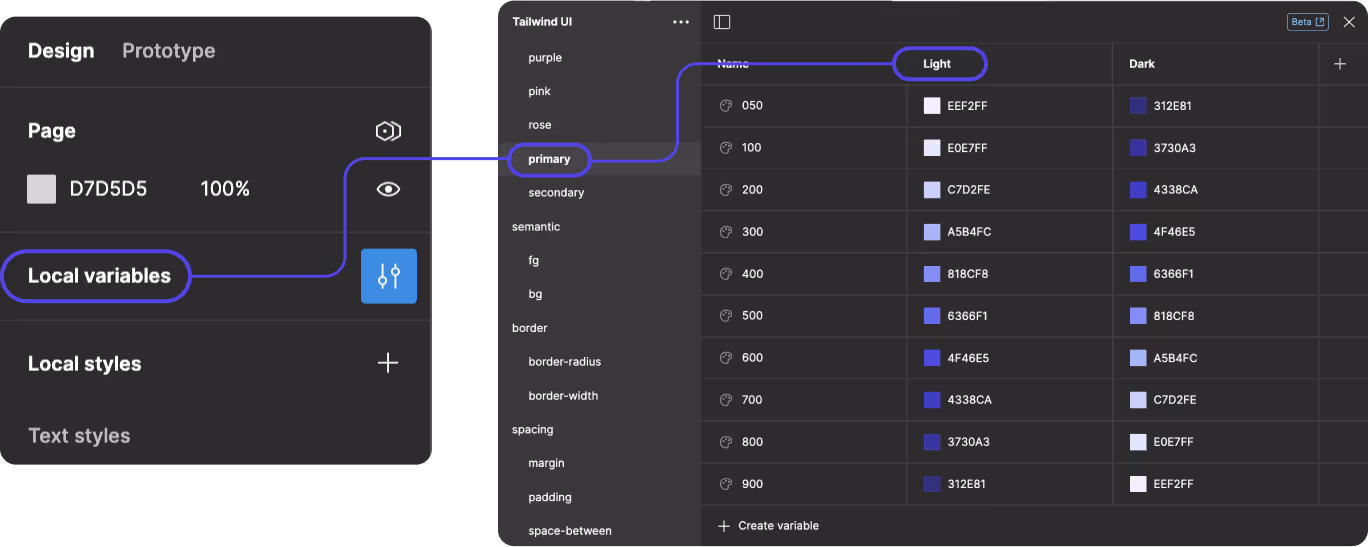Open the light EEF2FF swatch for 050
Screen dimensions: 1368x547
point(932,106)
